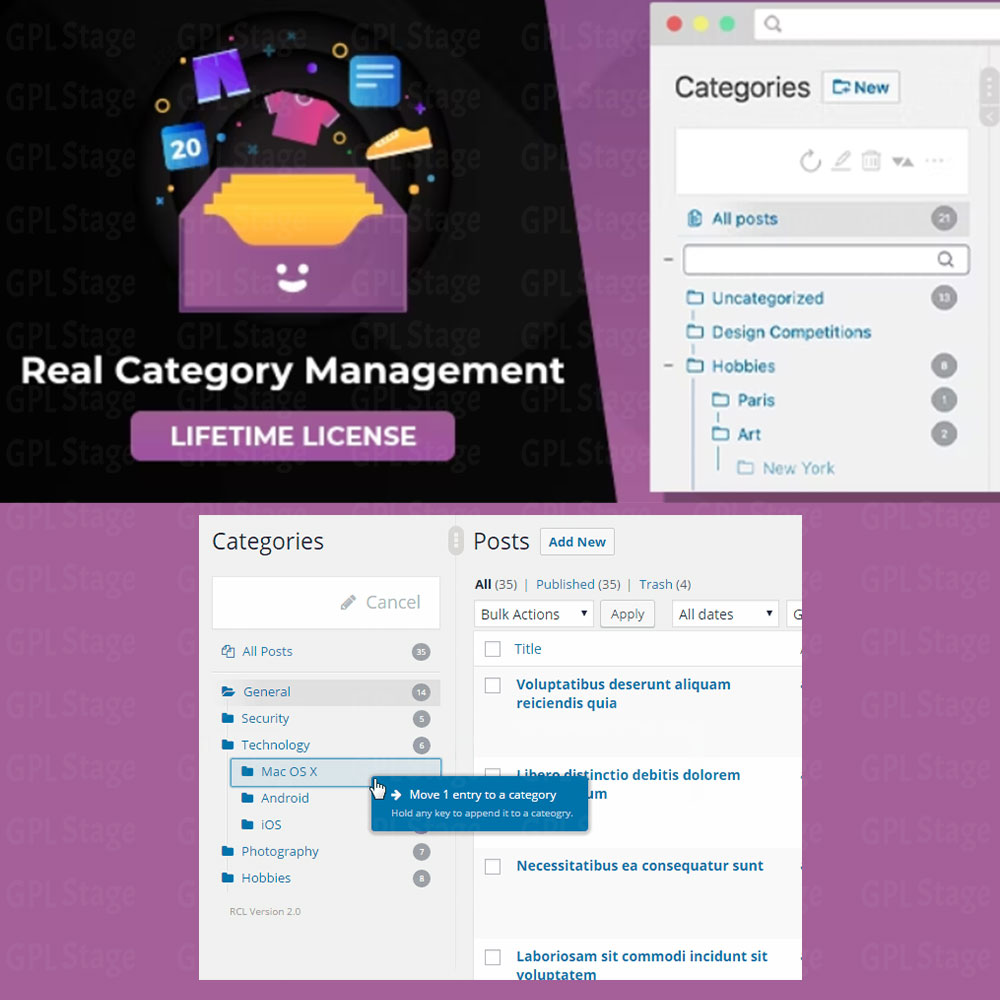The height and width of the screenshot is (1000, 1000).
Task: Click the browser address bar search icon
Action: click(772, 24)
